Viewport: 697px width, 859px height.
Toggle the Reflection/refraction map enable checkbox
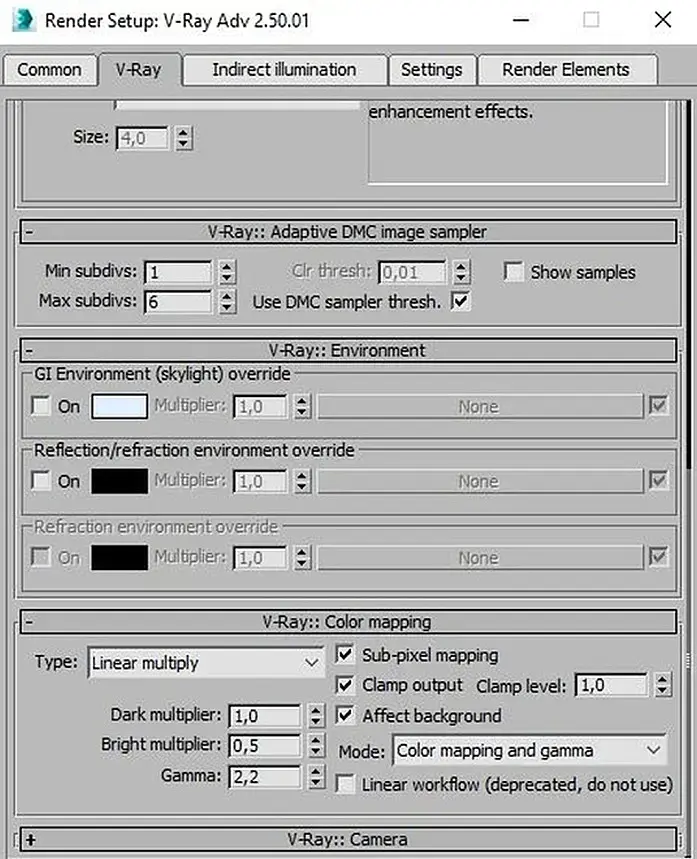(658, 480)
